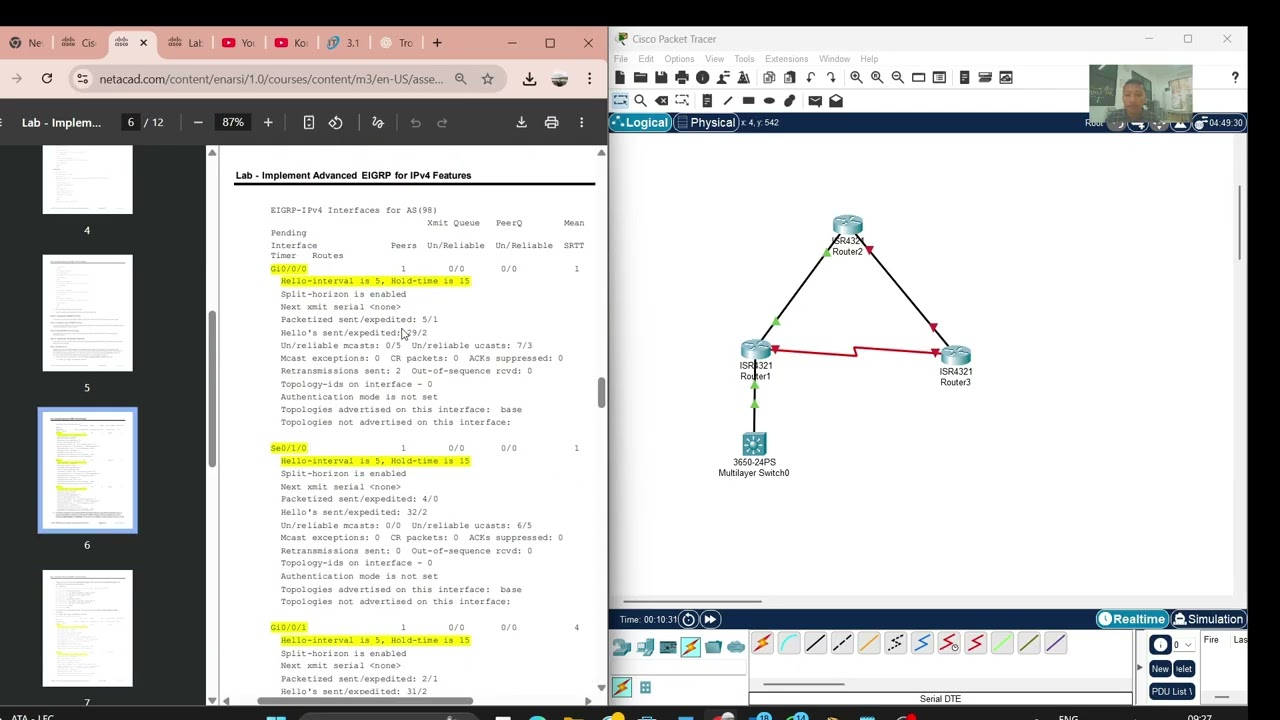The width and height of the screenshot is (1280, 720).
Task: Select the Connections category lightning icon
Action: (x=690, y=647)
